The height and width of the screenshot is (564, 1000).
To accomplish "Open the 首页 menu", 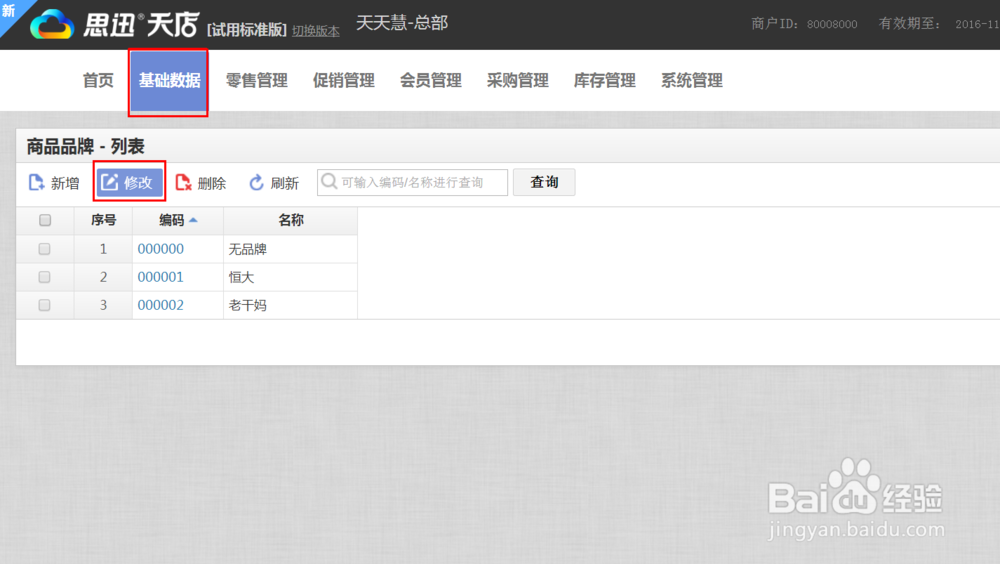I will (98, 80).
